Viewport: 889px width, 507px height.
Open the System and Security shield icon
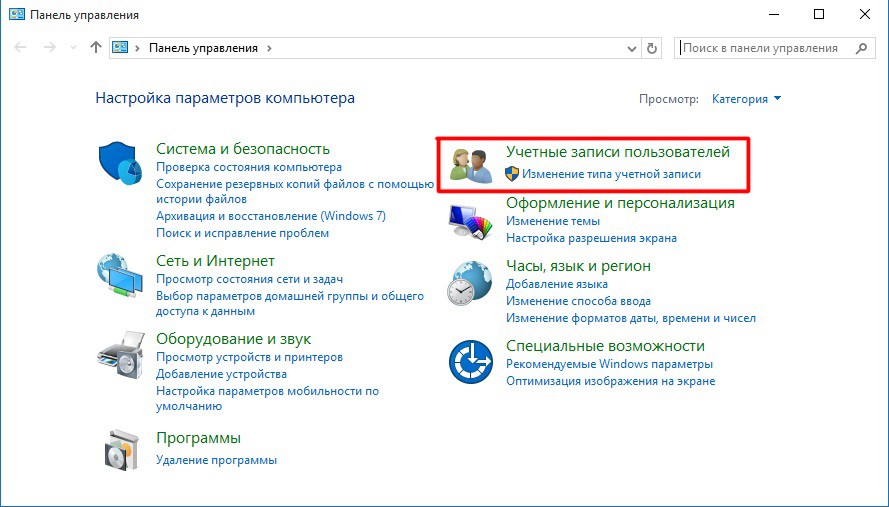coord(120,163)
